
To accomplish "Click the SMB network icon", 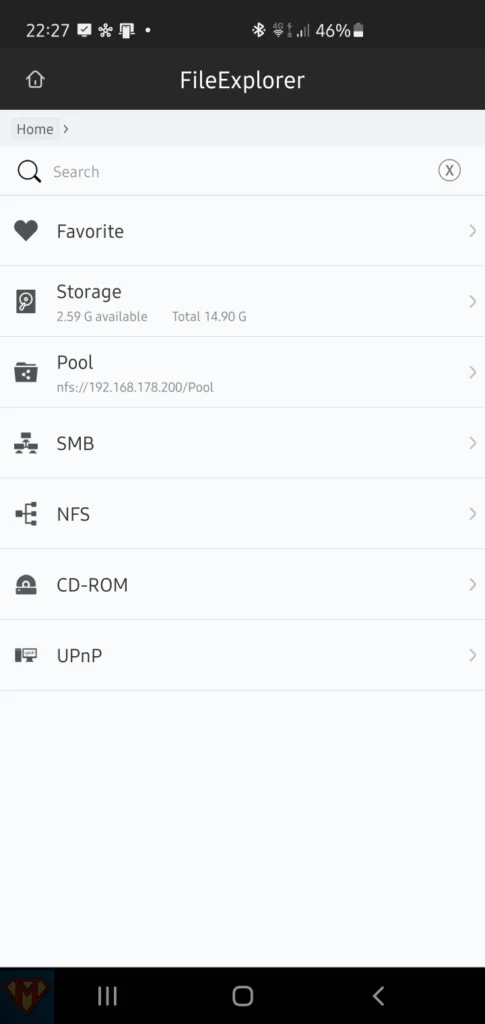I will coord(26,443).
